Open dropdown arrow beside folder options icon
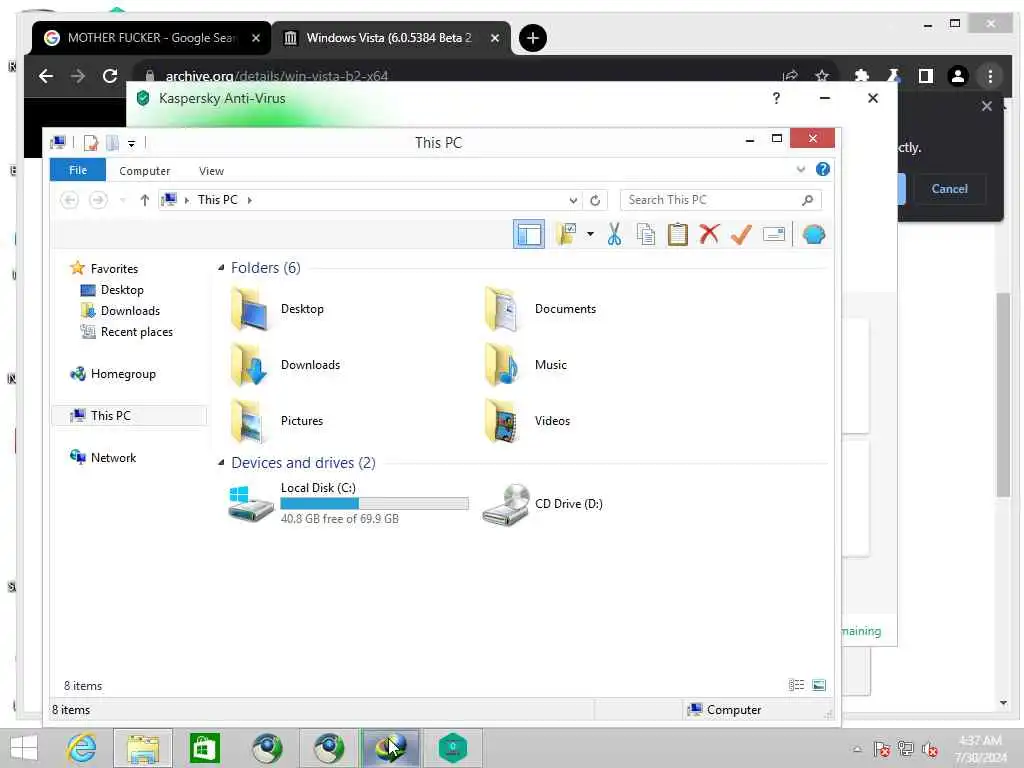This screenshot has height=768, width=1024. 590,234
